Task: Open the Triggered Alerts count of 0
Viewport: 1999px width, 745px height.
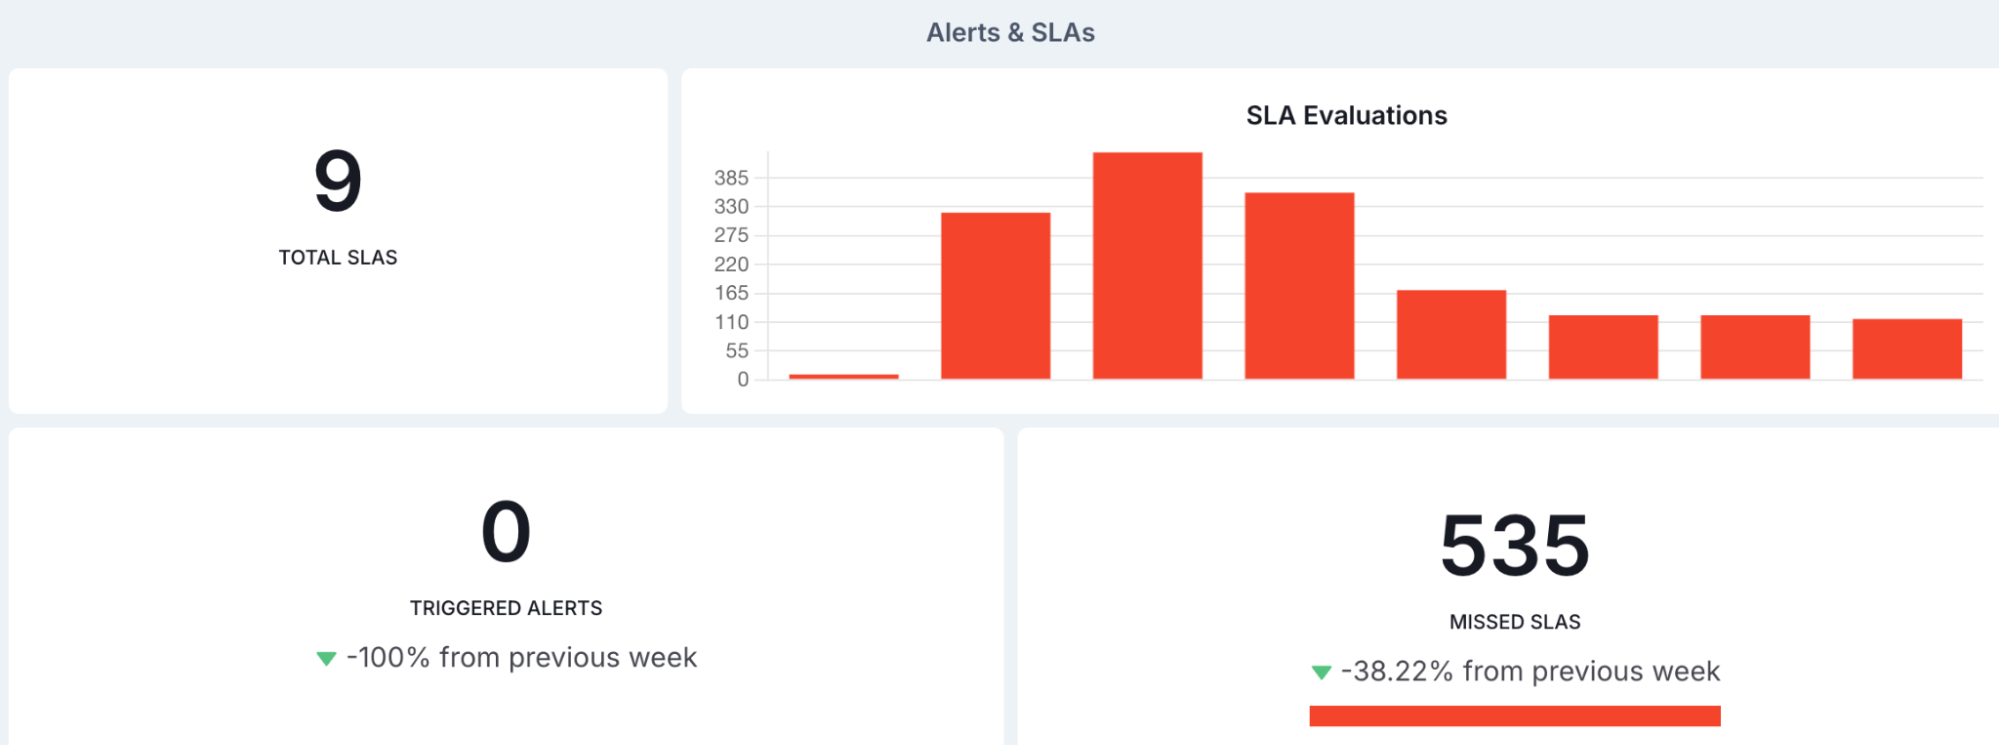Action: pos(506,532)
